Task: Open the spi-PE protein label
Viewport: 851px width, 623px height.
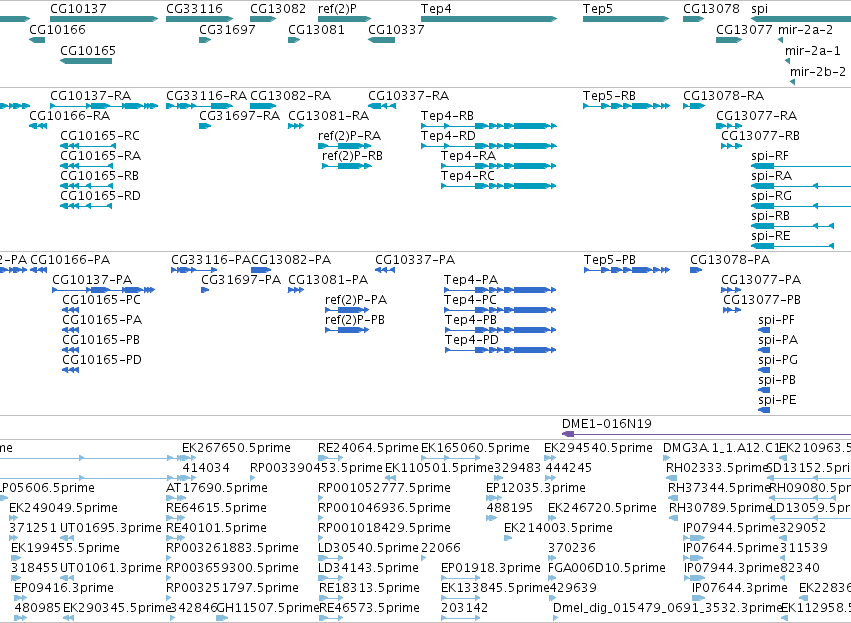Action: pyautogui.click(x=777, y=399)
